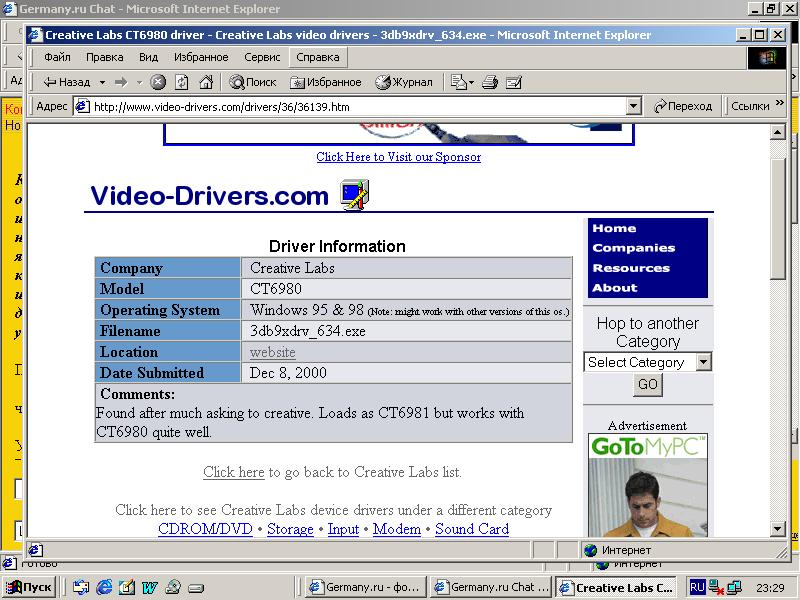Open the CDROM/DVD category link

click(205, 529)
